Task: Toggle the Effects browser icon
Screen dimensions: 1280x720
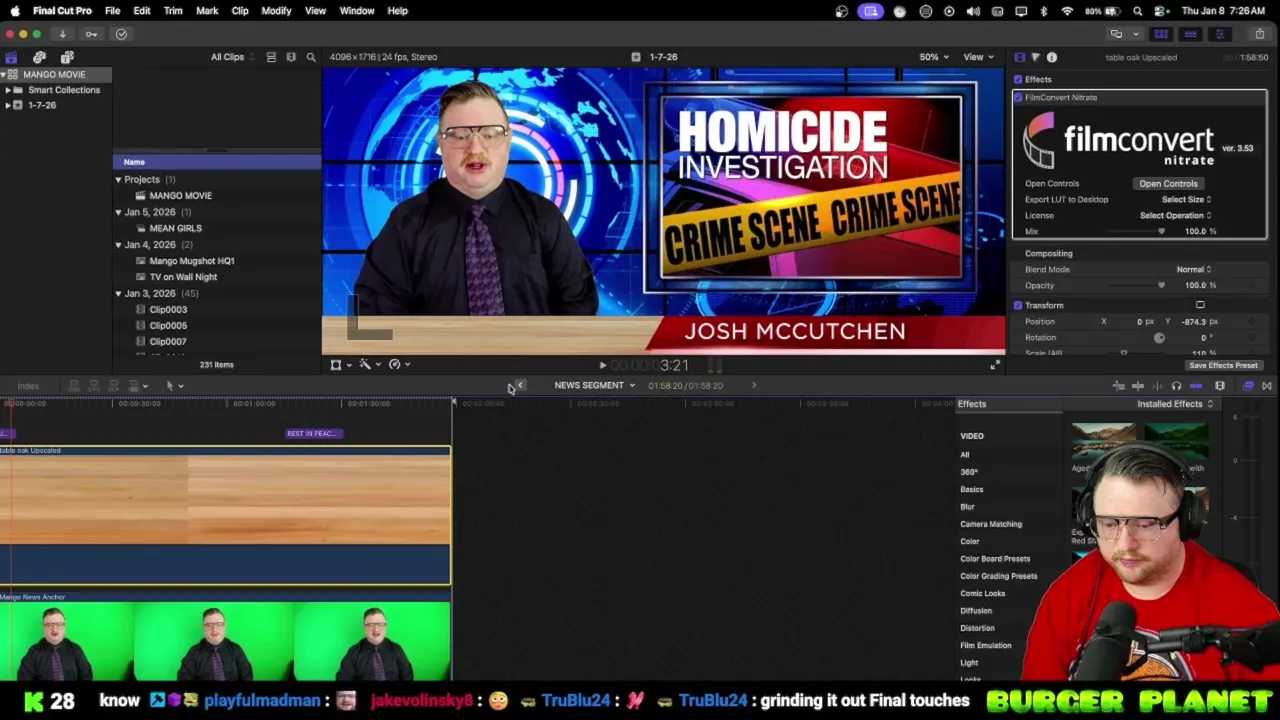Action: point(1248,386)
